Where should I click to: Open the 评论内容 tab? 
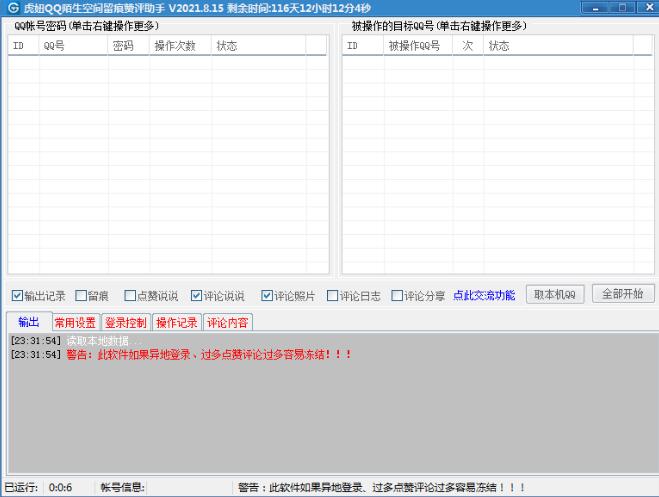228,323
